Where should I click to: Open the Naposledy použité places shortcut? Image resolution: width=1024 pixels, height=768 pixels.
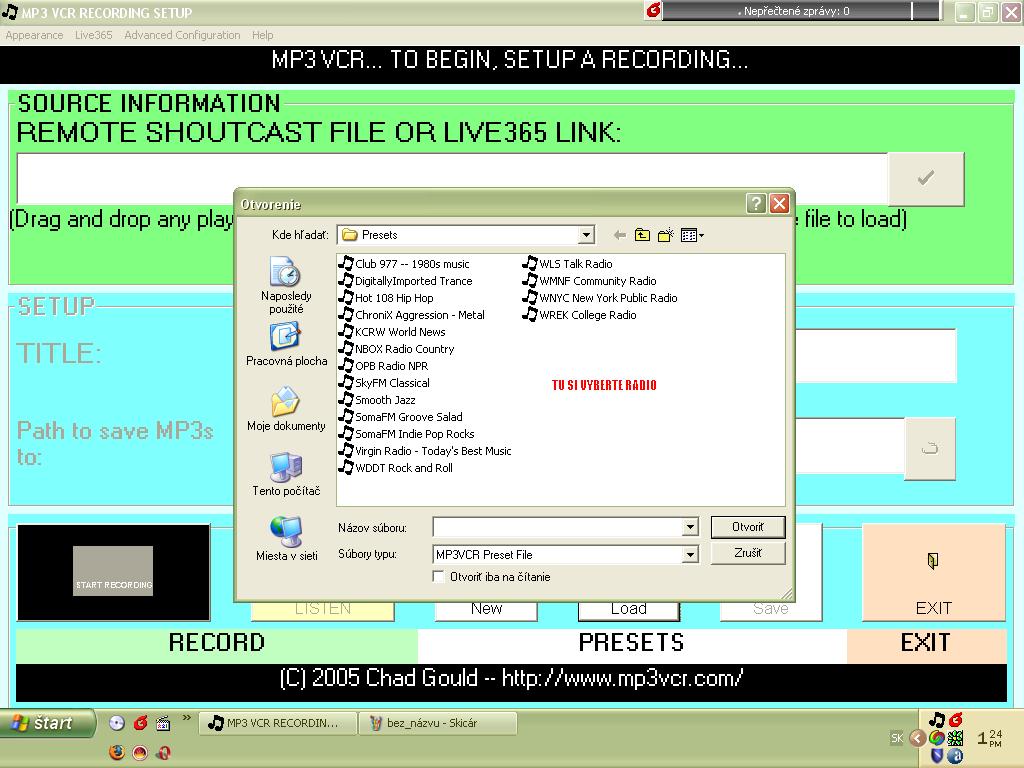tap(286, 285)
